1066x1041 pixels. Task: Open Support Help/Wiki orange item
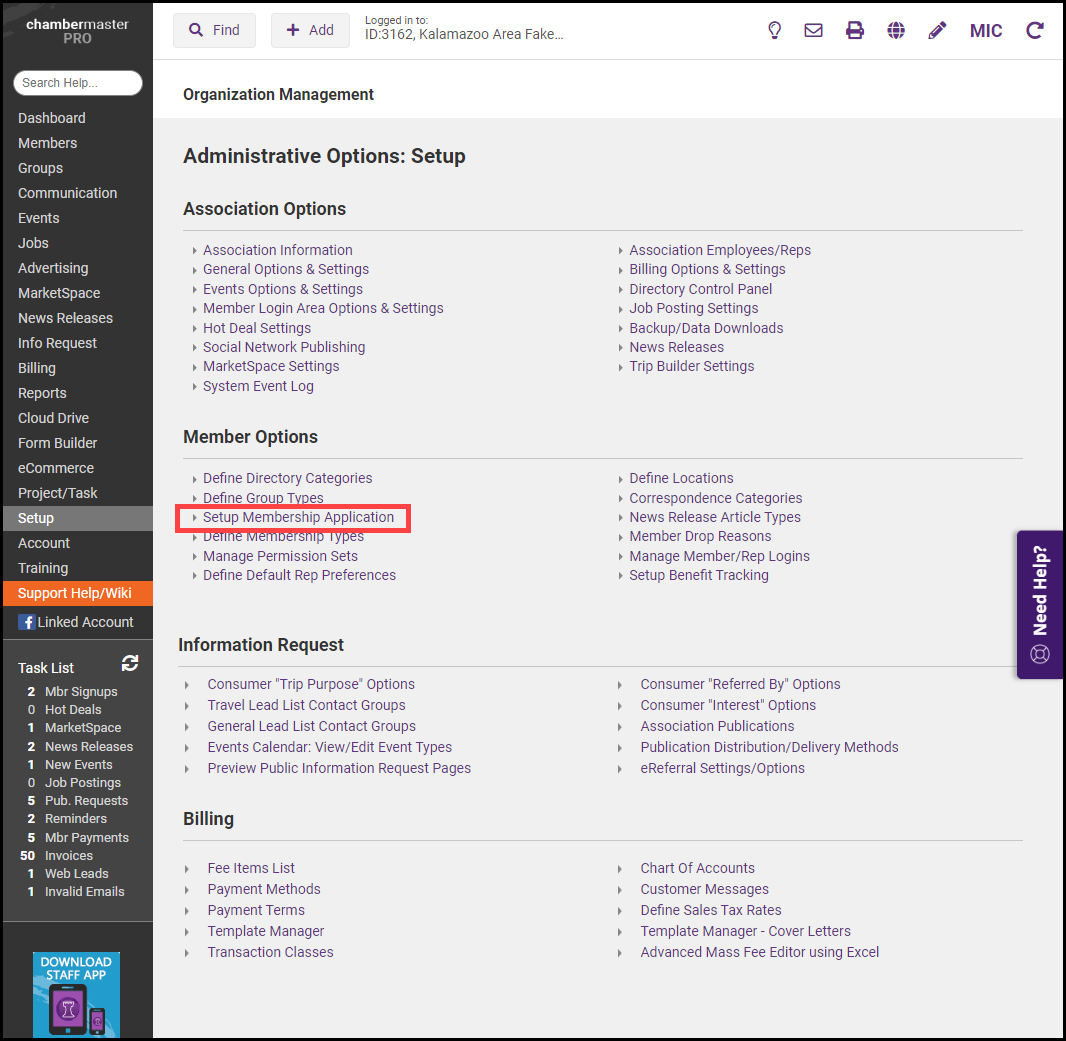[75, 593]
